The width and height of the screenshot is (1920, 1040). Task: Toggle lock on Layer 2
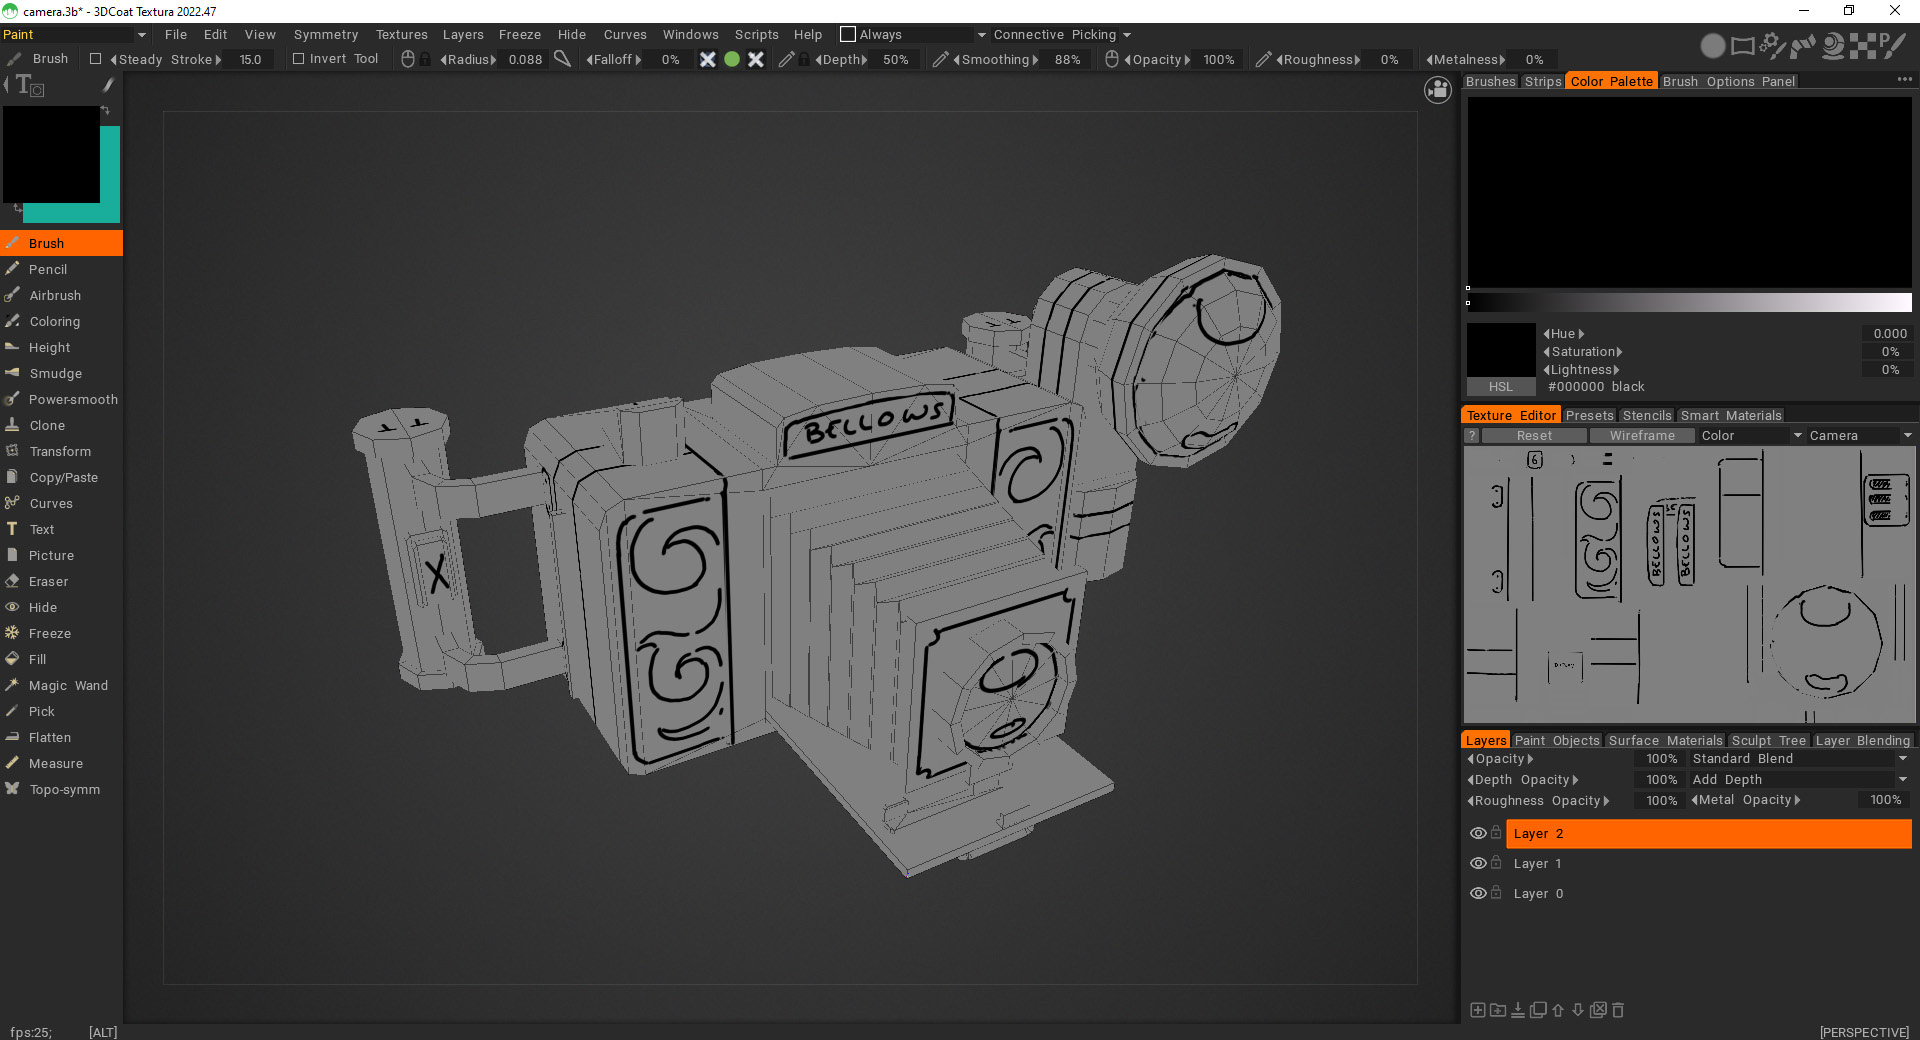click(1496, 832)
